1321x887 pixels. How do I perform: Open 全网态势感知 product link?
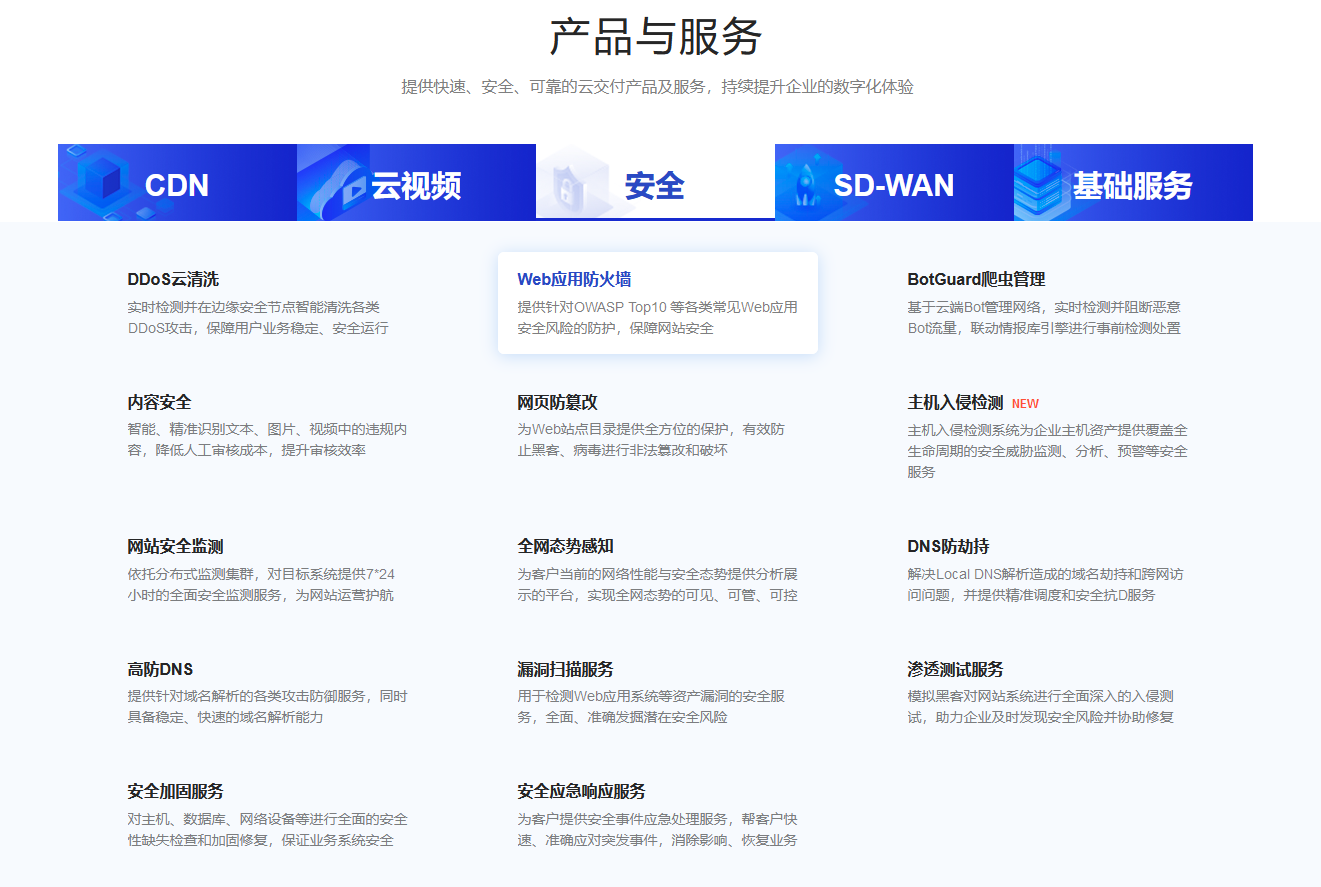(x=565, y=546)
